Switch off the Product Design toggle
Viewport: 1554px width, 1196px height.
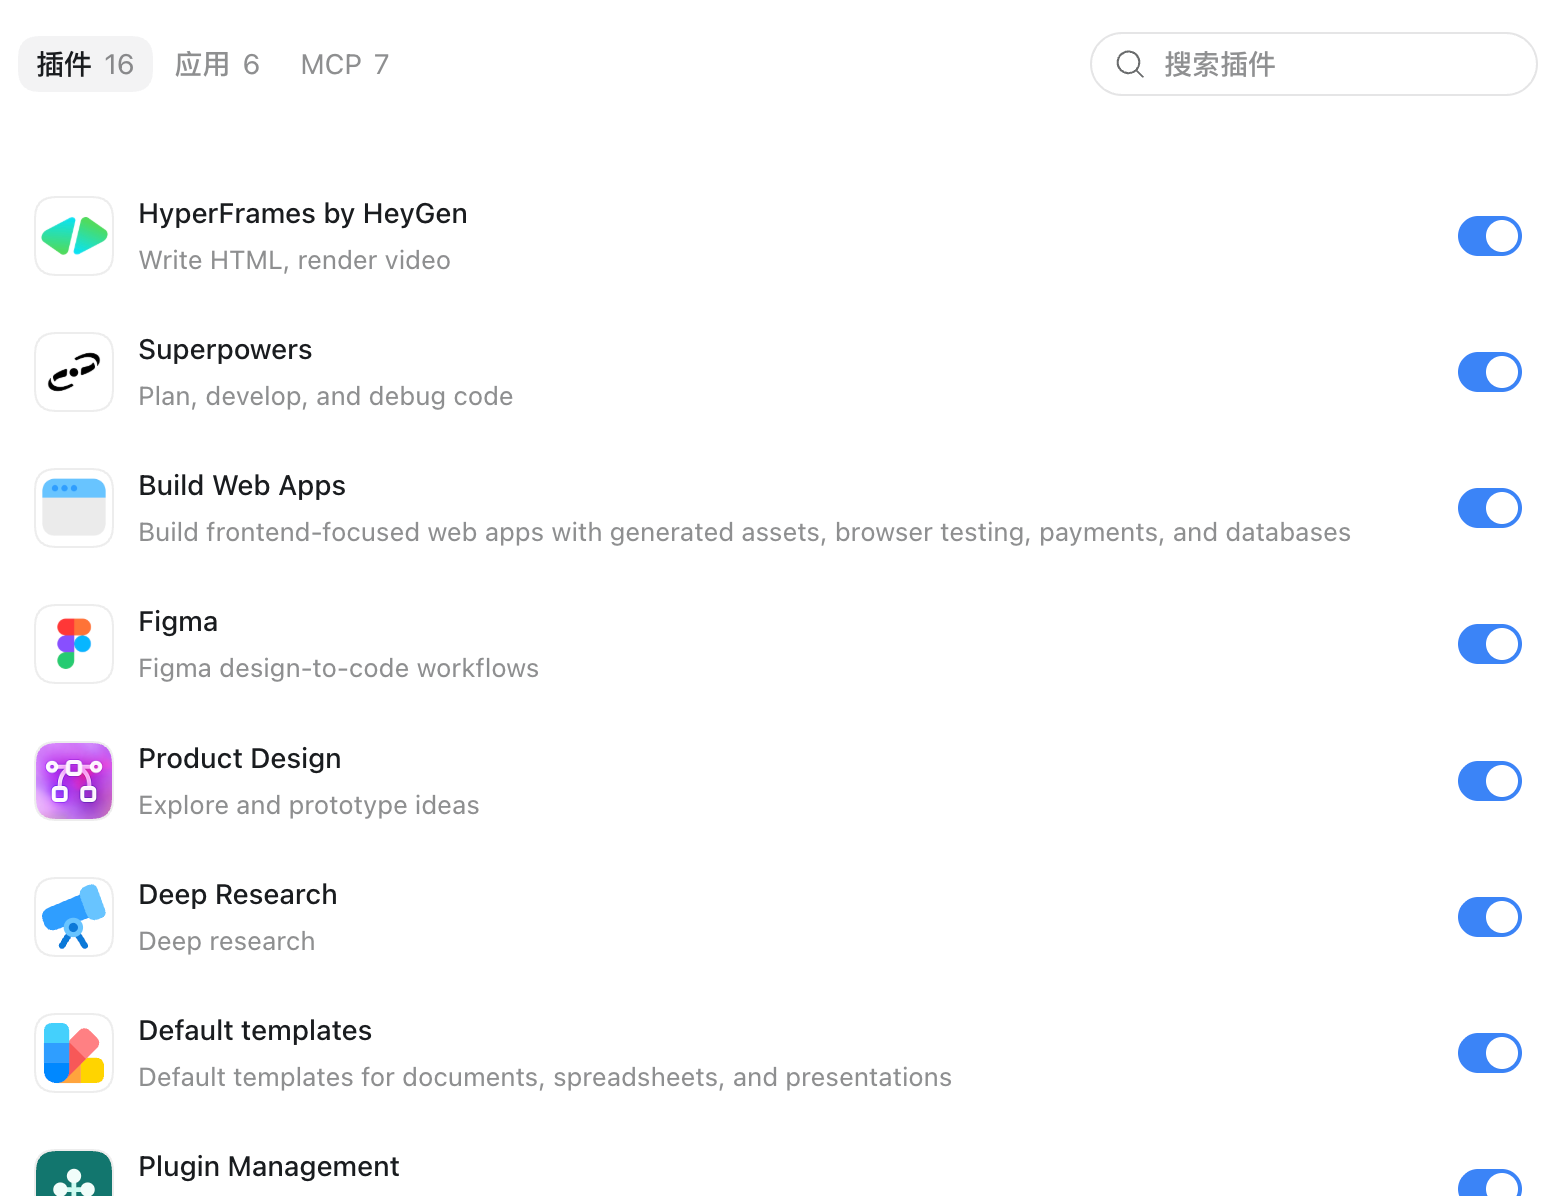1489,781
